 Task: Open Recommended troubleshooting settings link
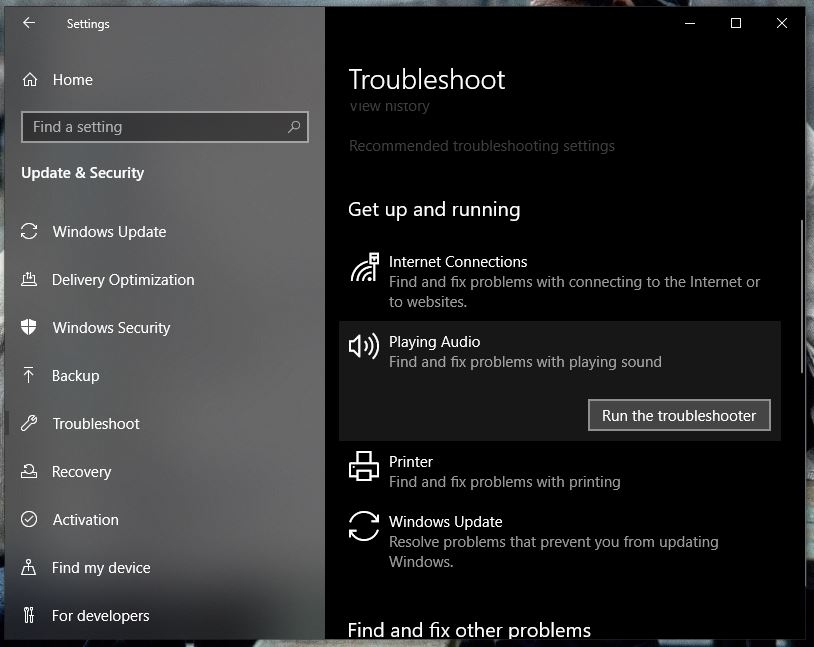pyautogui.click(x=482, y=146)
